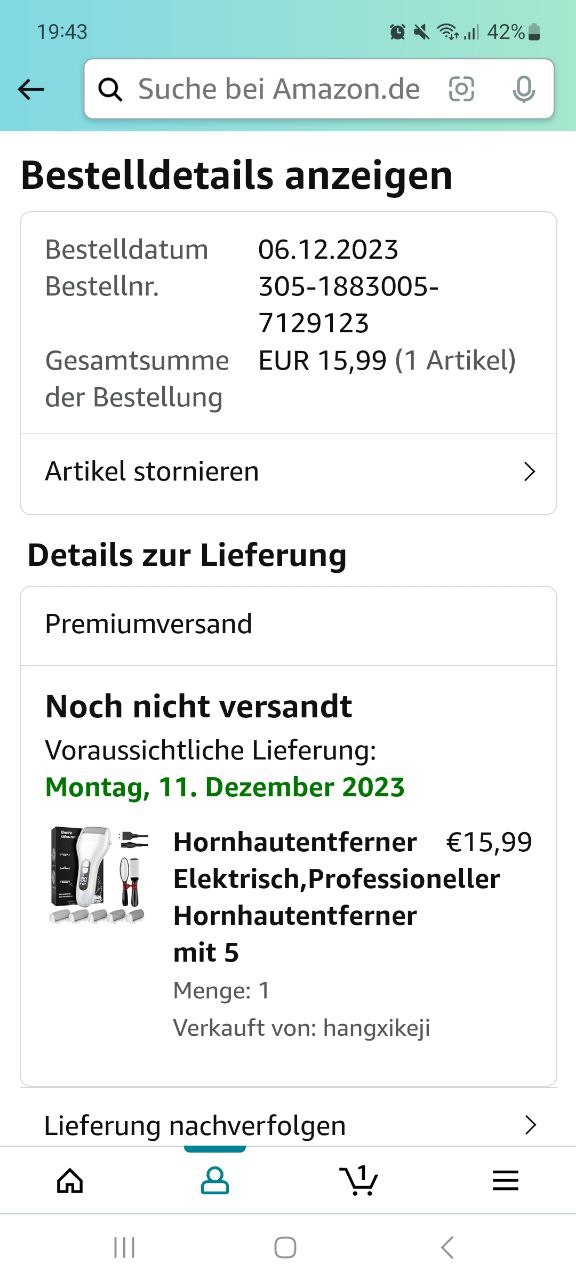
Task: Tap the battery indicator in status bar
Action: (534, 32)
